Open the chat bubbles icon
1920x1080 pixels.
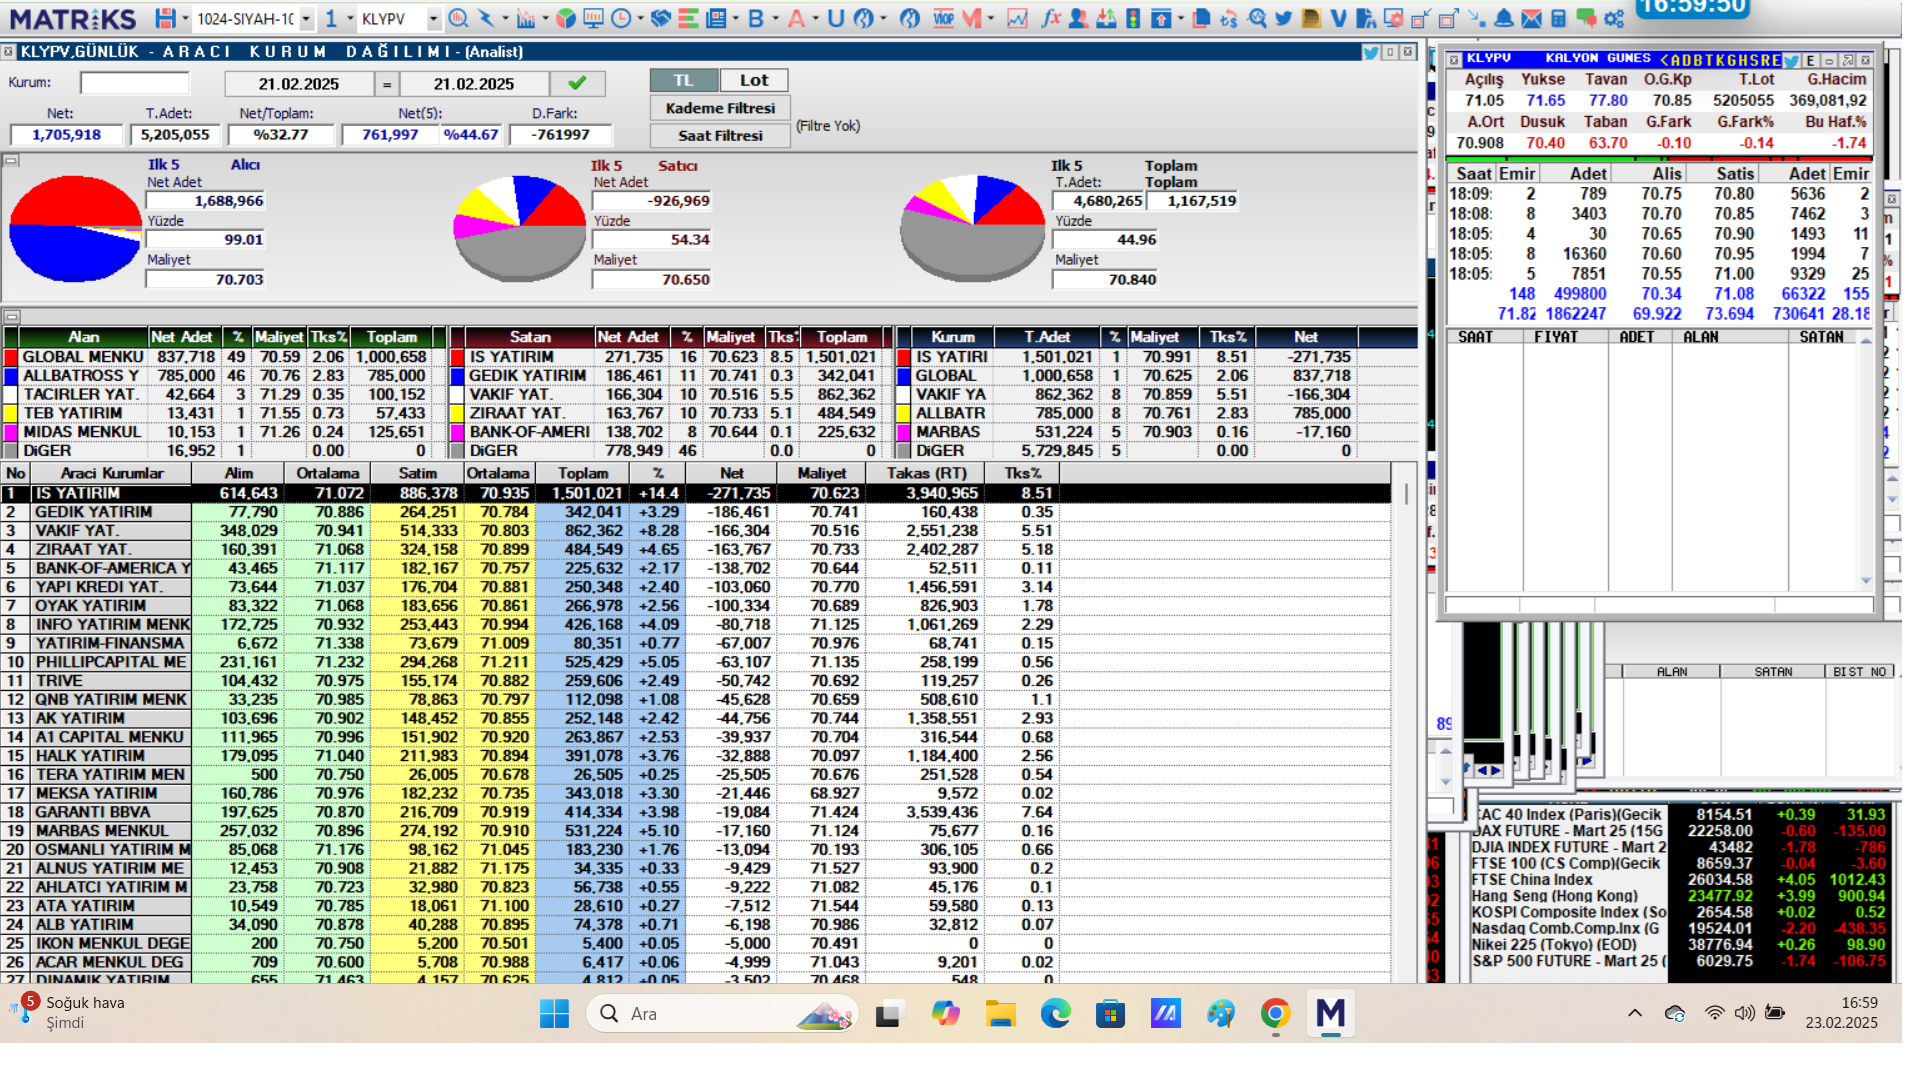[1586, 19]
